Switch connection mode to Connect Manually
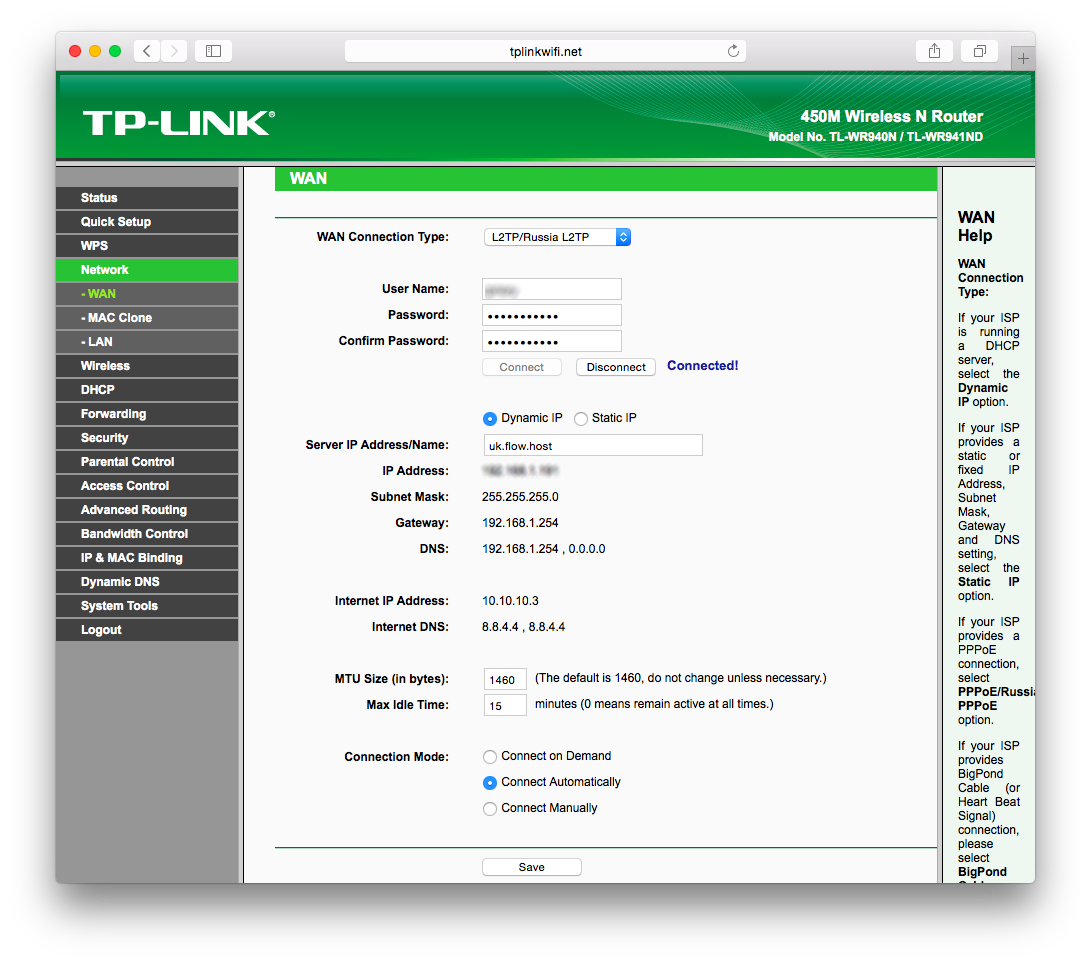The image size is (1091, 963). [490, 808]
